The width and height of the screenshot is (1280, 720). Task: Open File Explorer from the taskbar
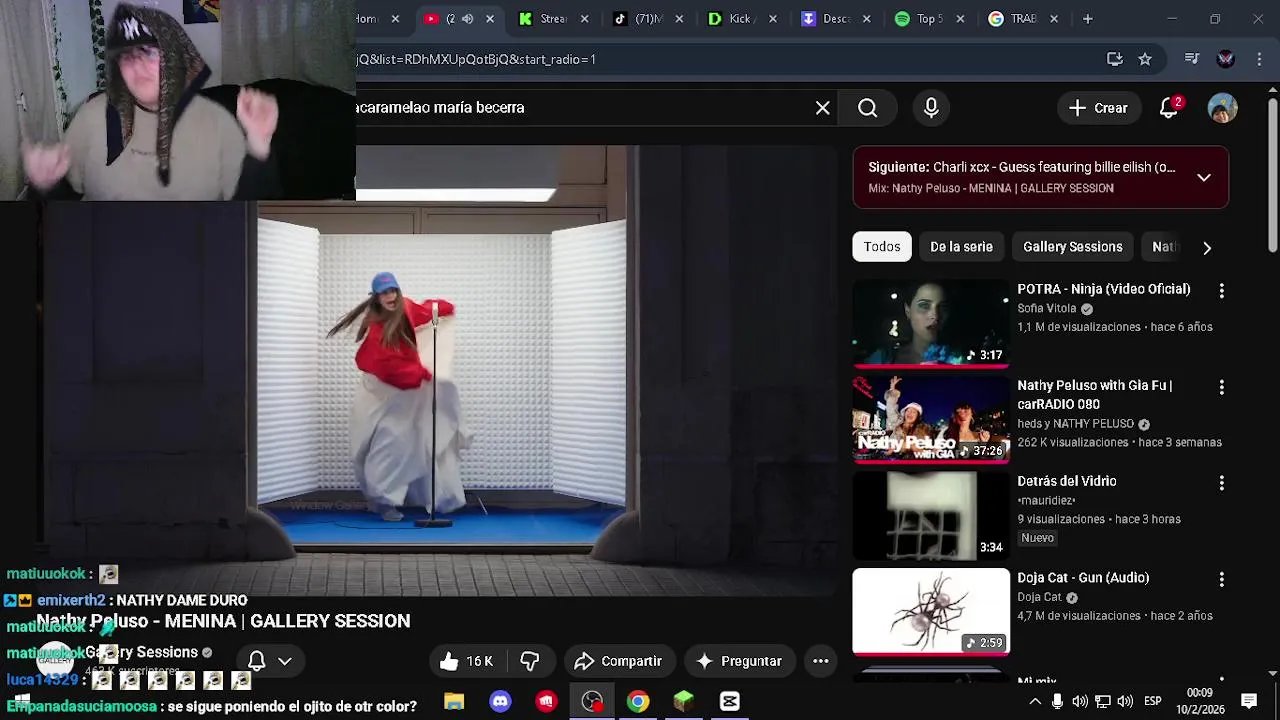tap(454, 702)
